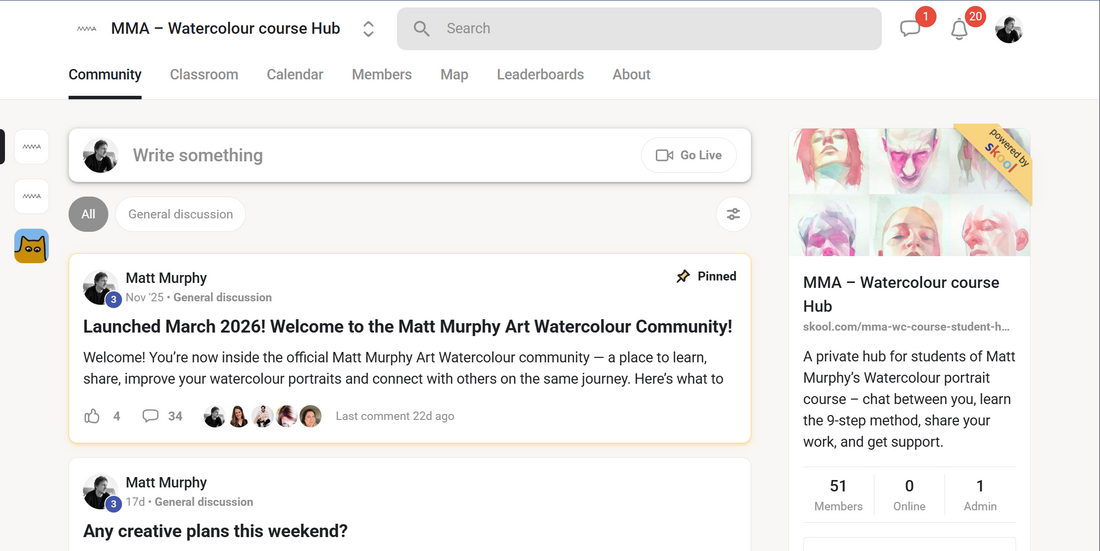
Task: Open the skool.com community link
Action: point(906,326)
